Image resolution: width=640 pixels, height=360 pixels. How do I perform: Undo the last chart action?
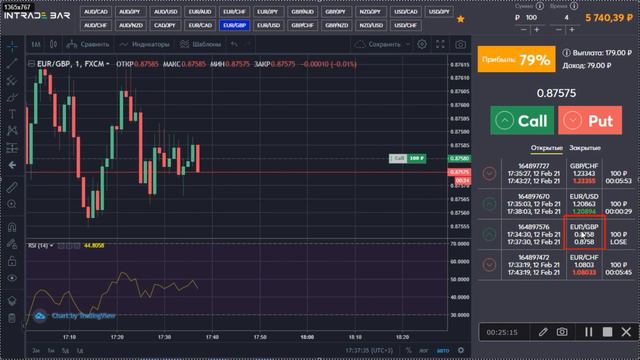[x=234, y=44]
